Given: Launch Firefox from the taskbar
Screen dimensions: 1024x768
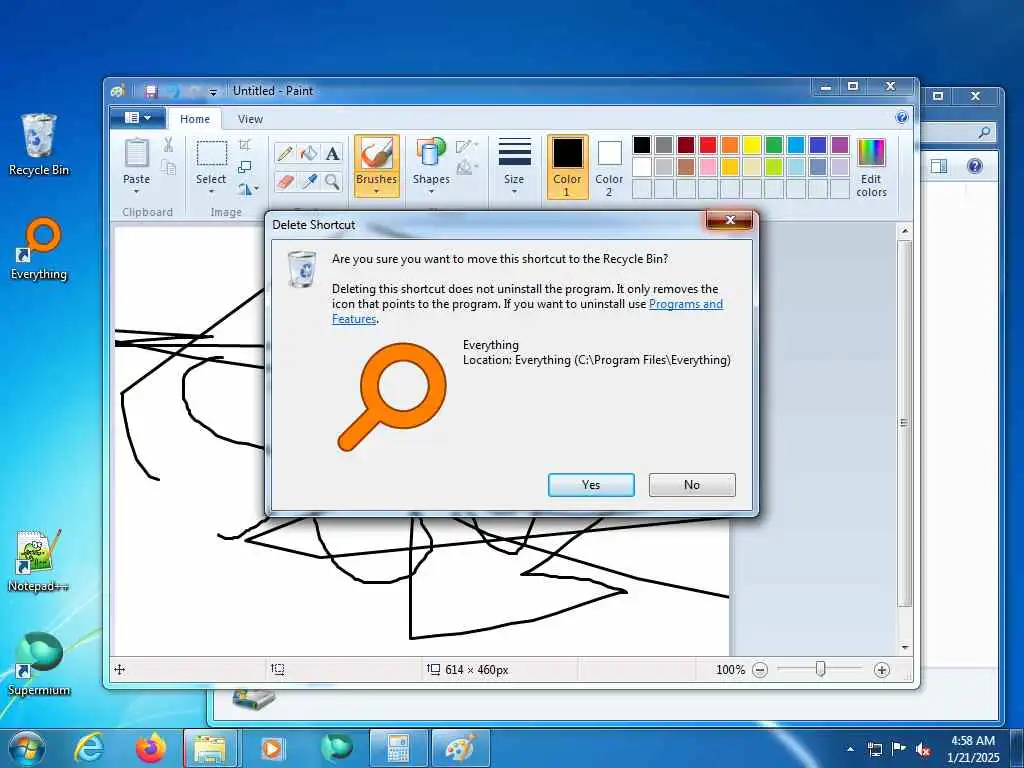Looking at the screenshot, I should pyautogui.click(x=151, y=748).
